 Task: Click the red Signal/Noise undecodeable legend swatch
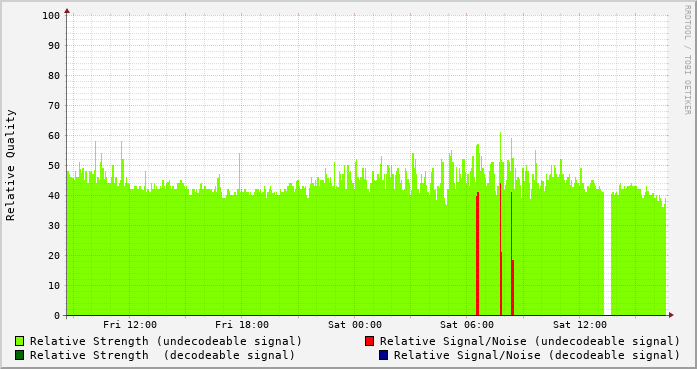click(x=369, y=341)
